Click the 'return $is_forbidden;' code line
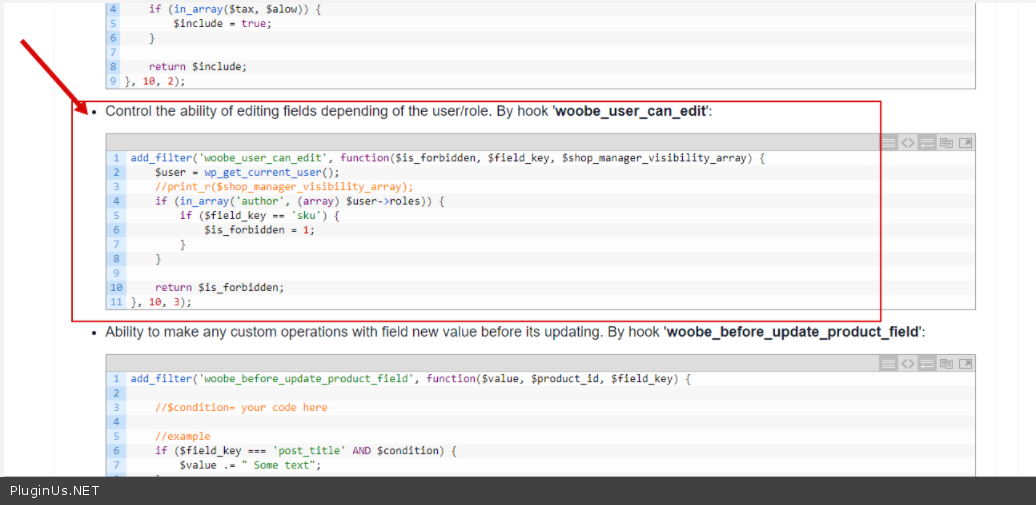This screenshot has width=1036, height=505. (x=219, y=287)
